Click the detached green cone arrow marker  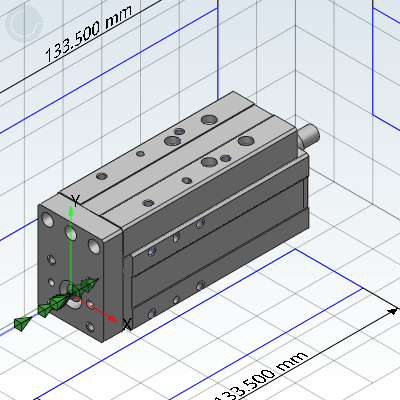point(22,323)
